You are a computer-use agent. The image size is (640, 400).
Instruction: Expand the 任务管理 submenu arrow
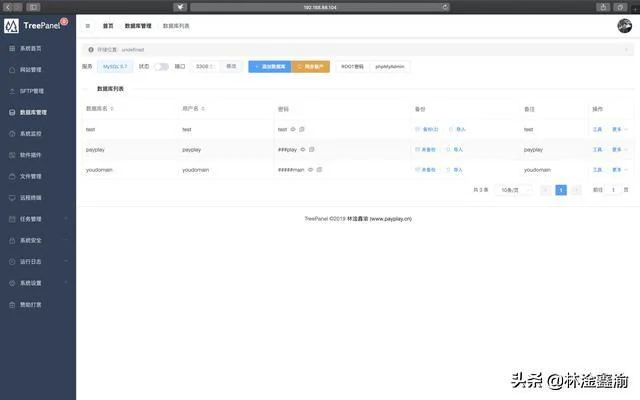pos(66,219)
